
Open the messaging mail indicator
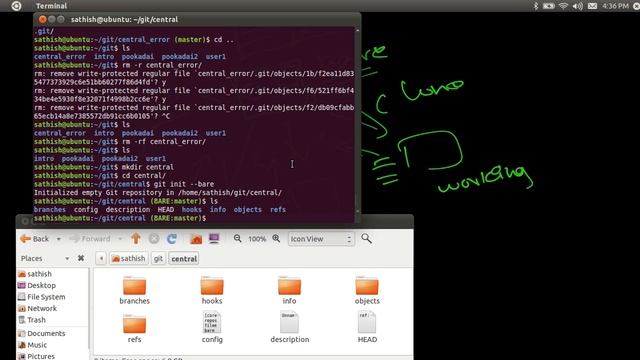593,6
